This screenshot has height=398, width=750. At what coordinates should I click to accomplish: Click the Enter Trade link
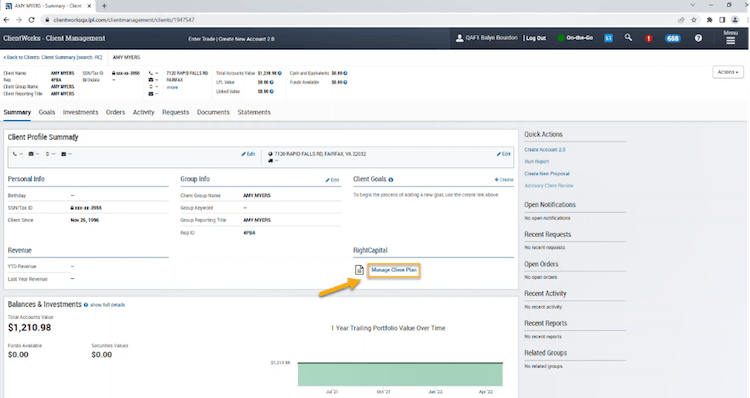[x=201, y=39]
